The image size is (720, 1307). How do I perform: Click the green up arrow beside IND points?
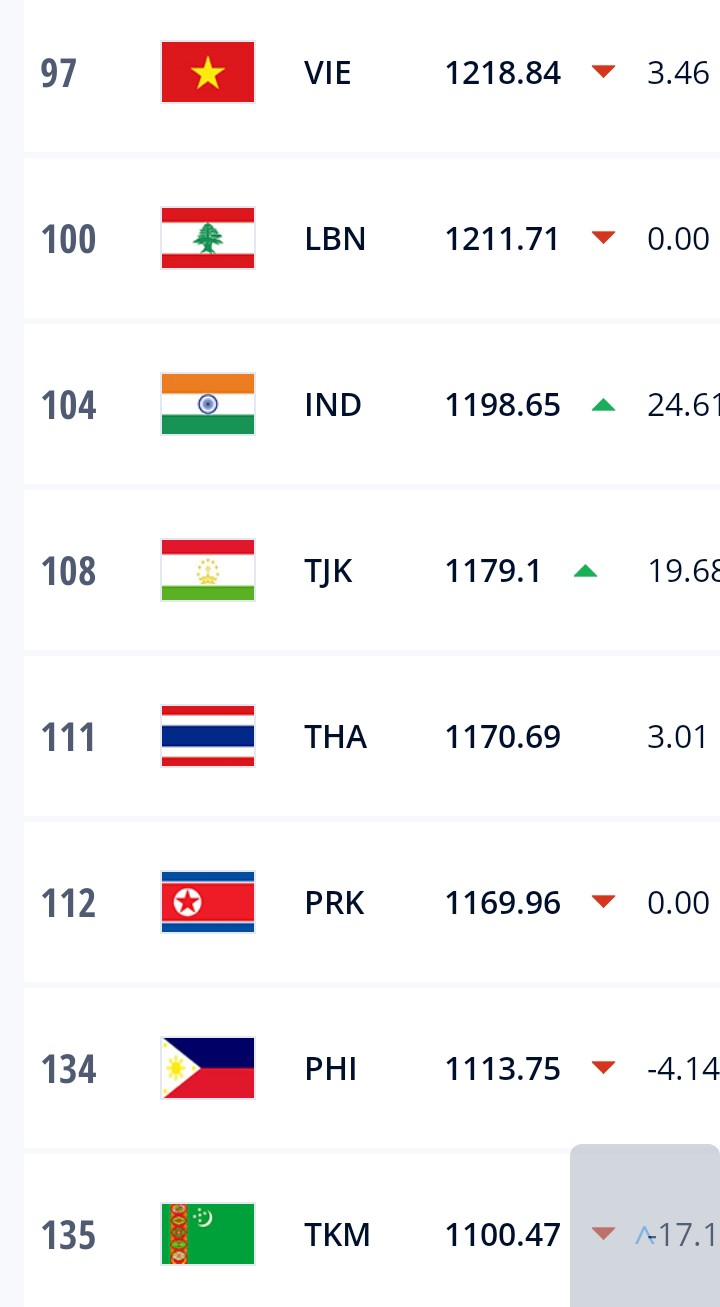click(603, 405)
